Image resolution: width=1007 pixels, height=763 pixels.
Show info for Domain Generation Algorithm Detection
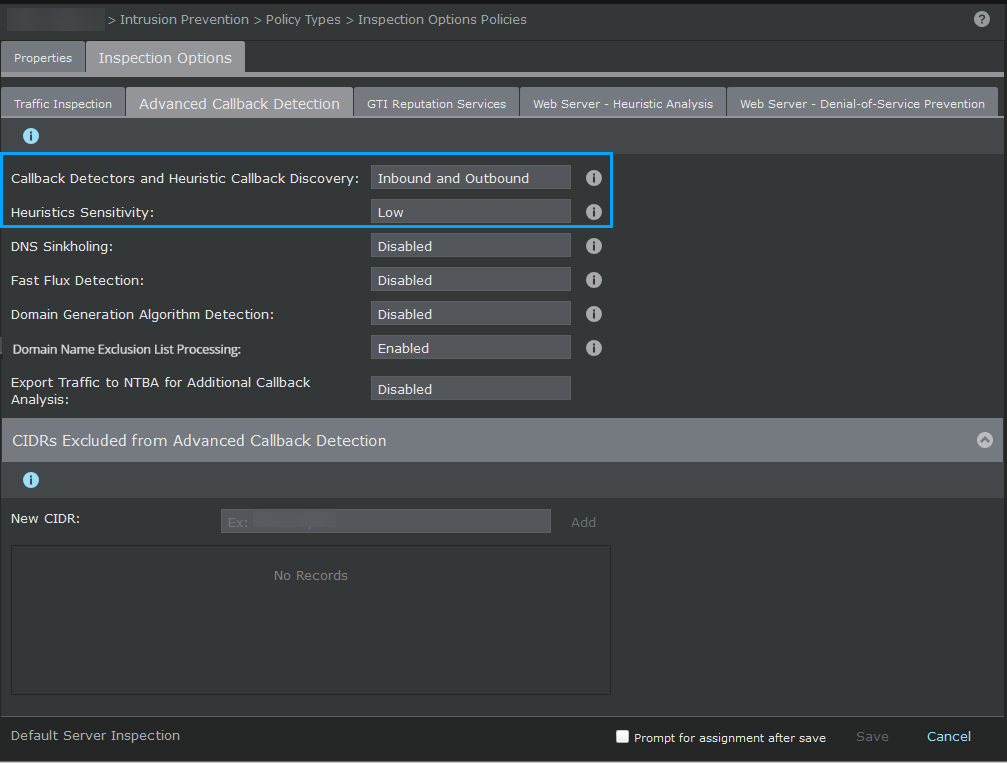[593, 314]
